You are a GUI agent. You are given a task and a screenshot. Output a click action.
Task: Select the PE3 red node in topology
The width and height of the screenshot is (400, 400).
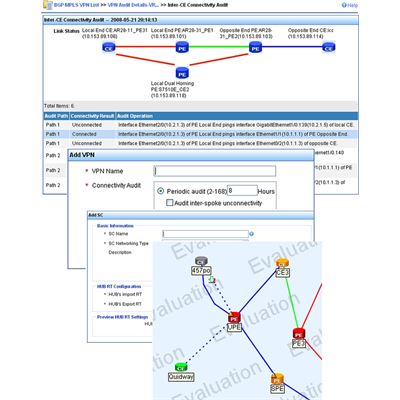(x=299, y=333)
